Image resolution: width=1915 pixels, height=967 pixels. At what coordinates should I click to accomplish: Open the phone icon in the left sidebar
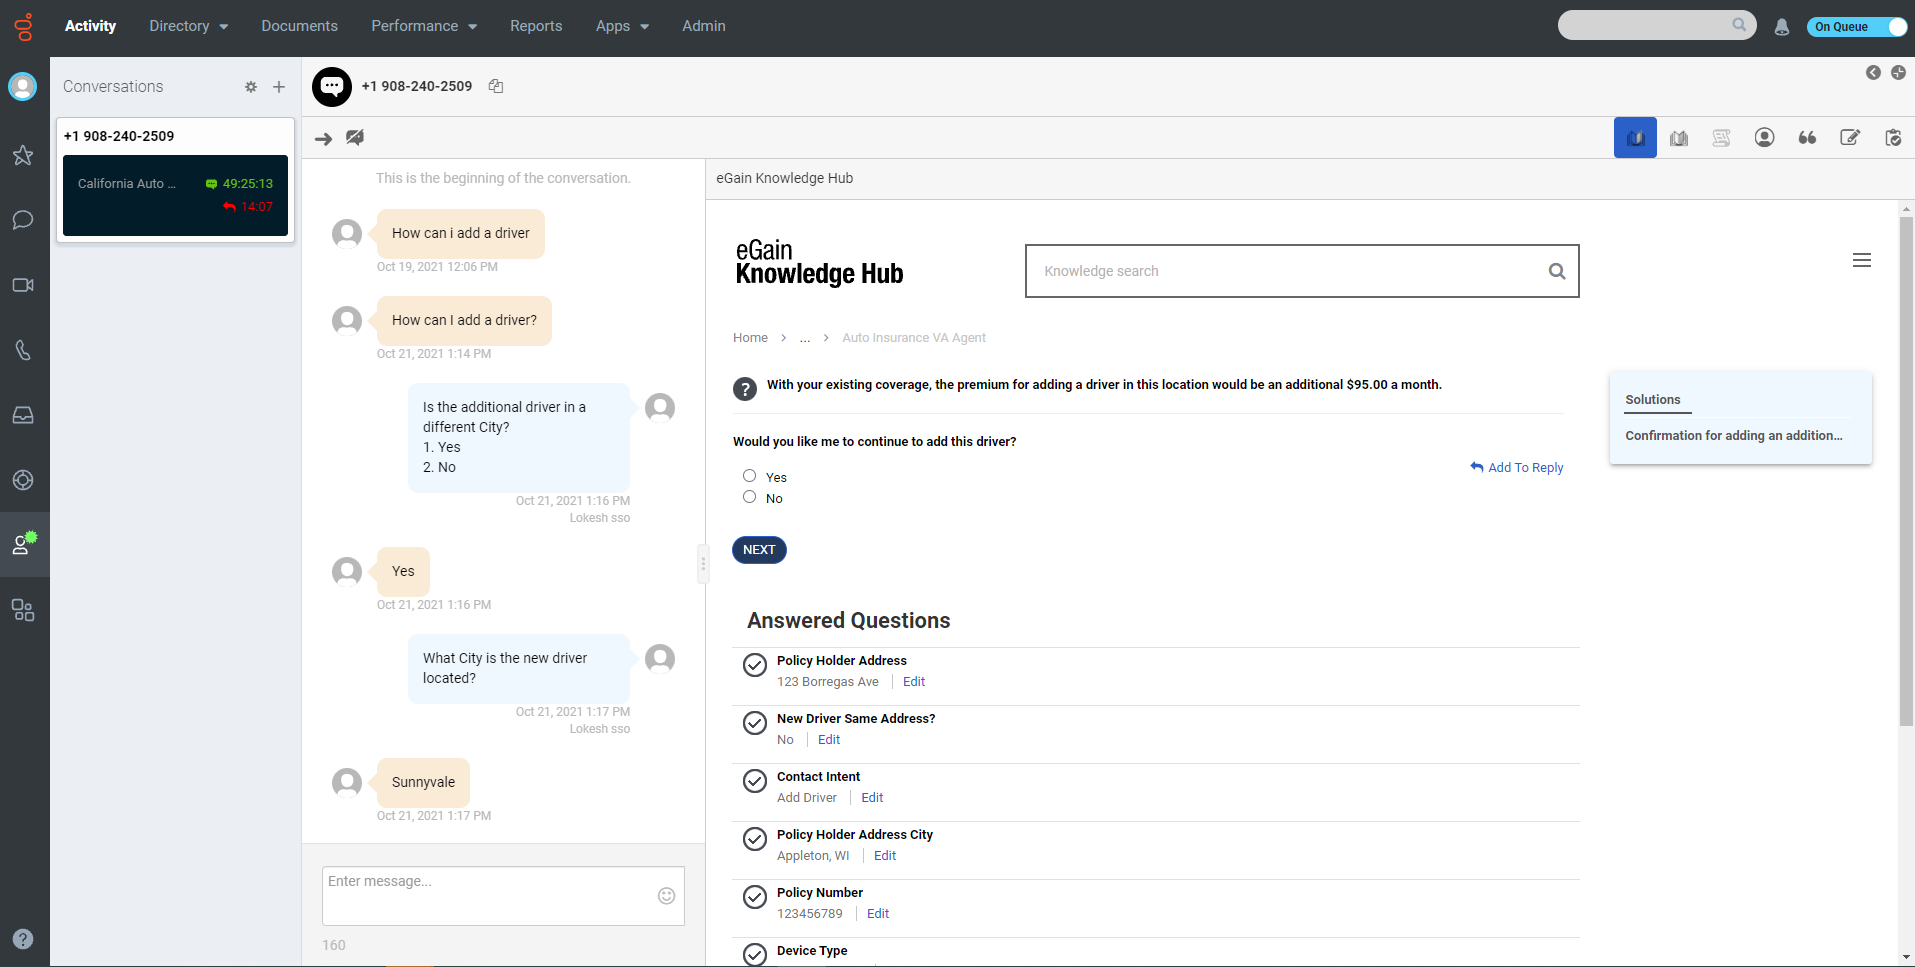(22, 350)
